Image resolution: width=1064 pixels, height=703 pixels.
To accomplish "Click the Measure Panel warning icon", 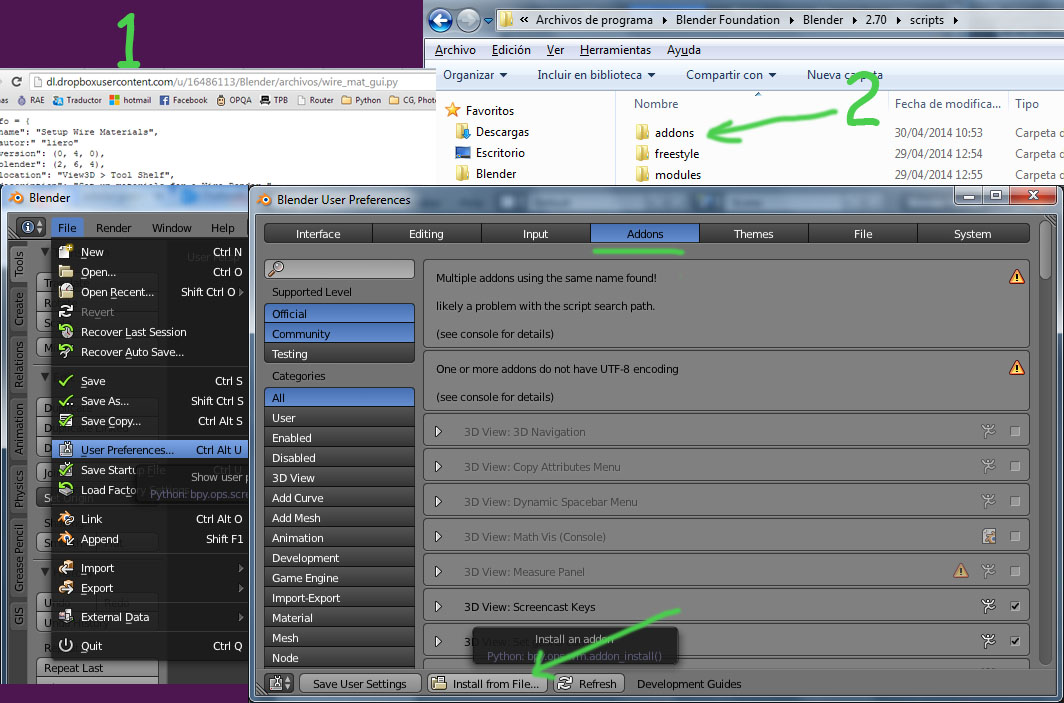I will tap(961, 571).
